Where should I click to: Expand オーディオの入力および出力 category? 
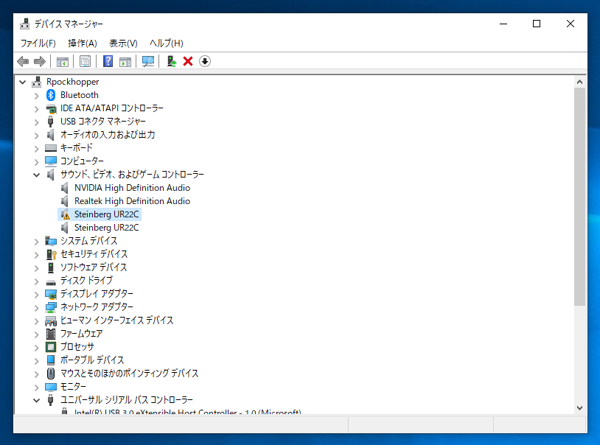(36, 135)
